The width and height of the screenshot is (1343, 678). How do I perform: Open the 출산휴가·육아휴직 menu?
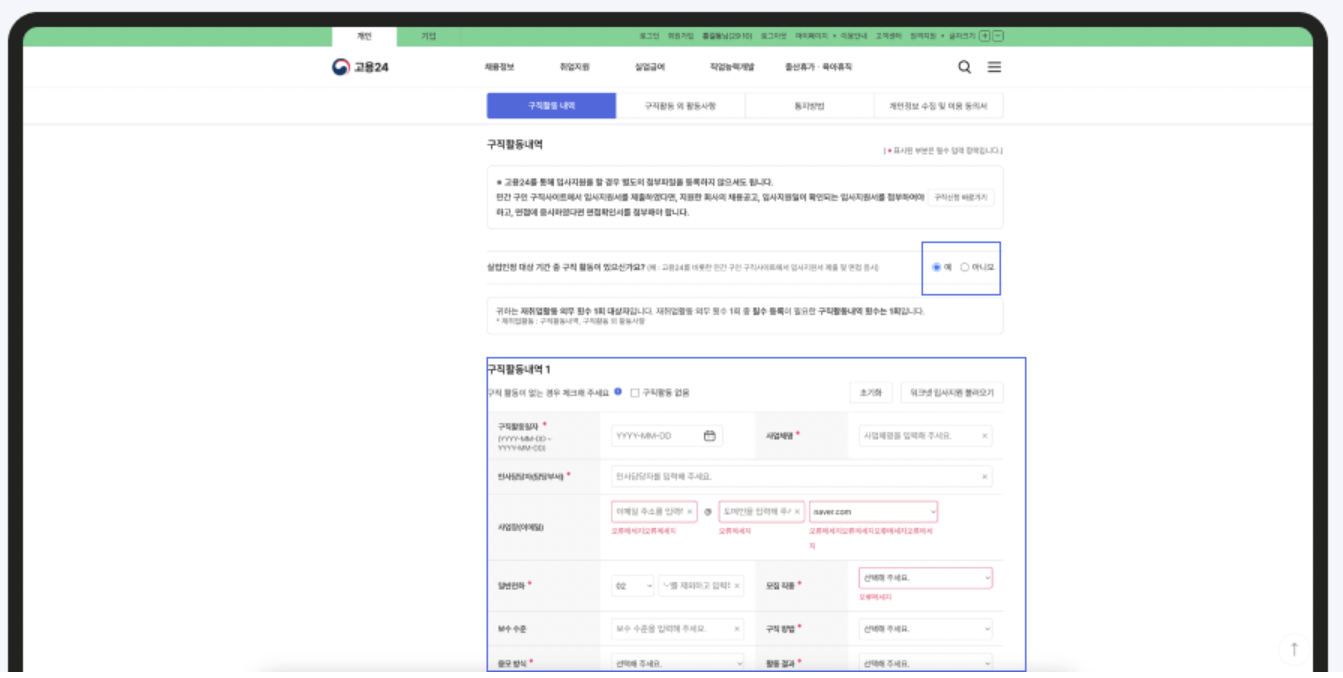click(x=819, y=67)
